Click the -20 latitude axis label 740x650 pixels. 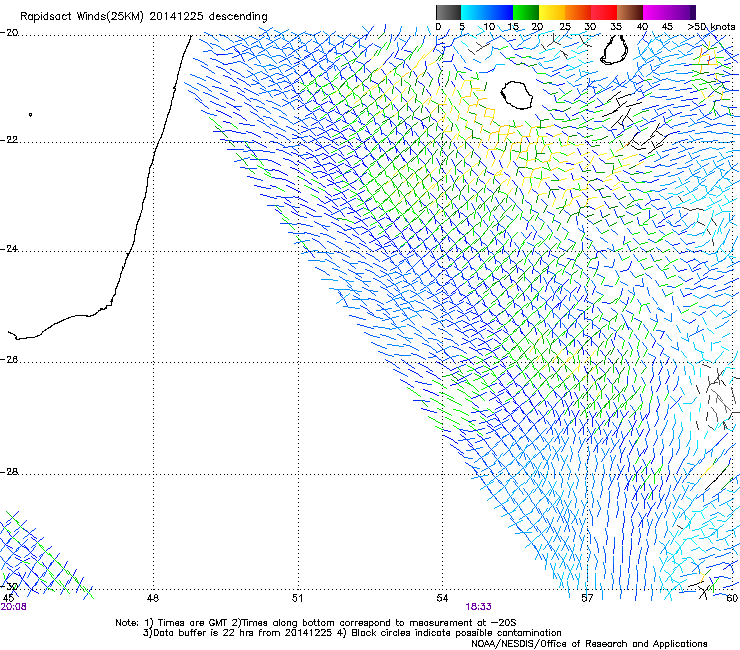coord(9,33)
